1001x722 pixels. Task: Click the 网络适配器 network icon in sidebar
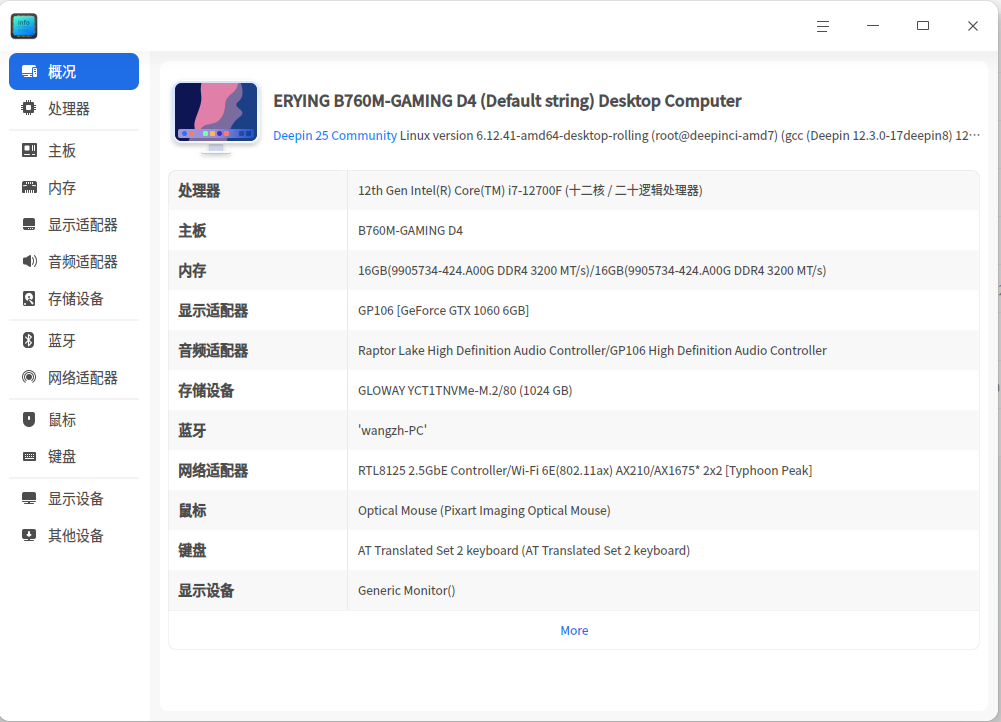pyautogui.click(x=29, y=377)
